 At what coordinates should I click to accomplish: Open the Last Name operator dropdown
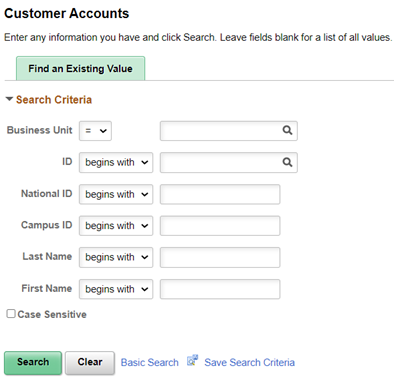pos(116,257)
